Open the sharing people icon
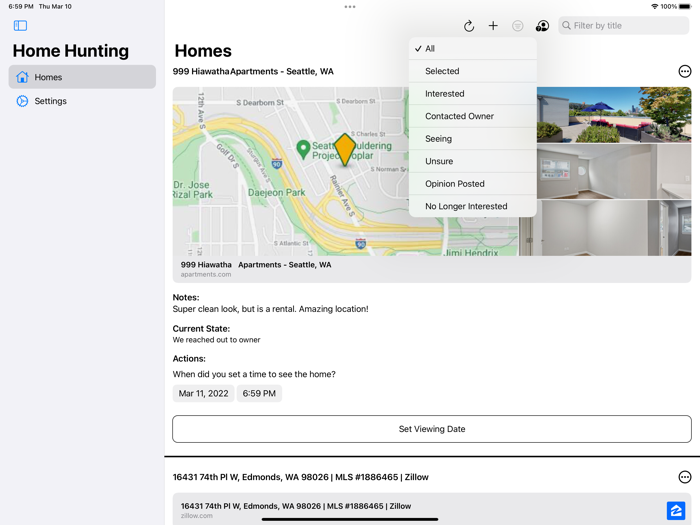The height and width of the screenshot is (525, 700). [542, 26]
